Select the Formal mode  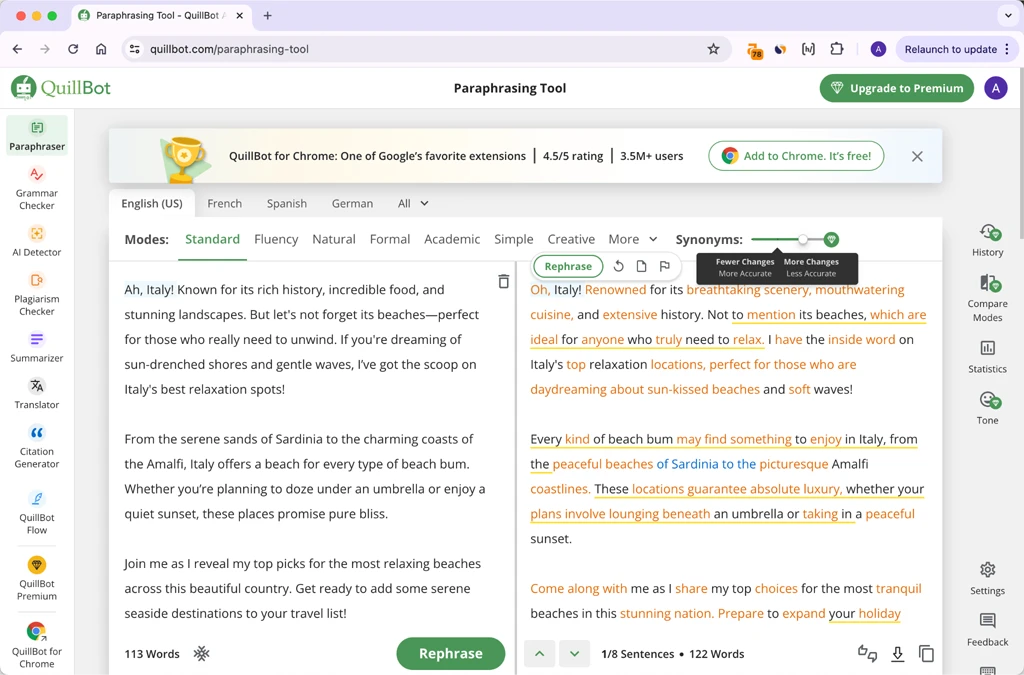pos(390,240)
